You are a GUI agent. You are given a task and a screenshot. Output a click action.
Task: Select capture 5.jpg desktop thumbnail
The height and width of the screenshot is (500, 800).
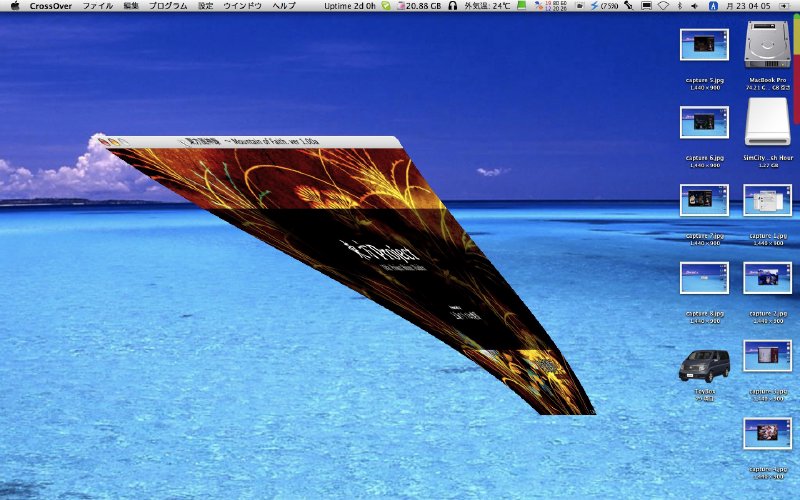point(704,44)
